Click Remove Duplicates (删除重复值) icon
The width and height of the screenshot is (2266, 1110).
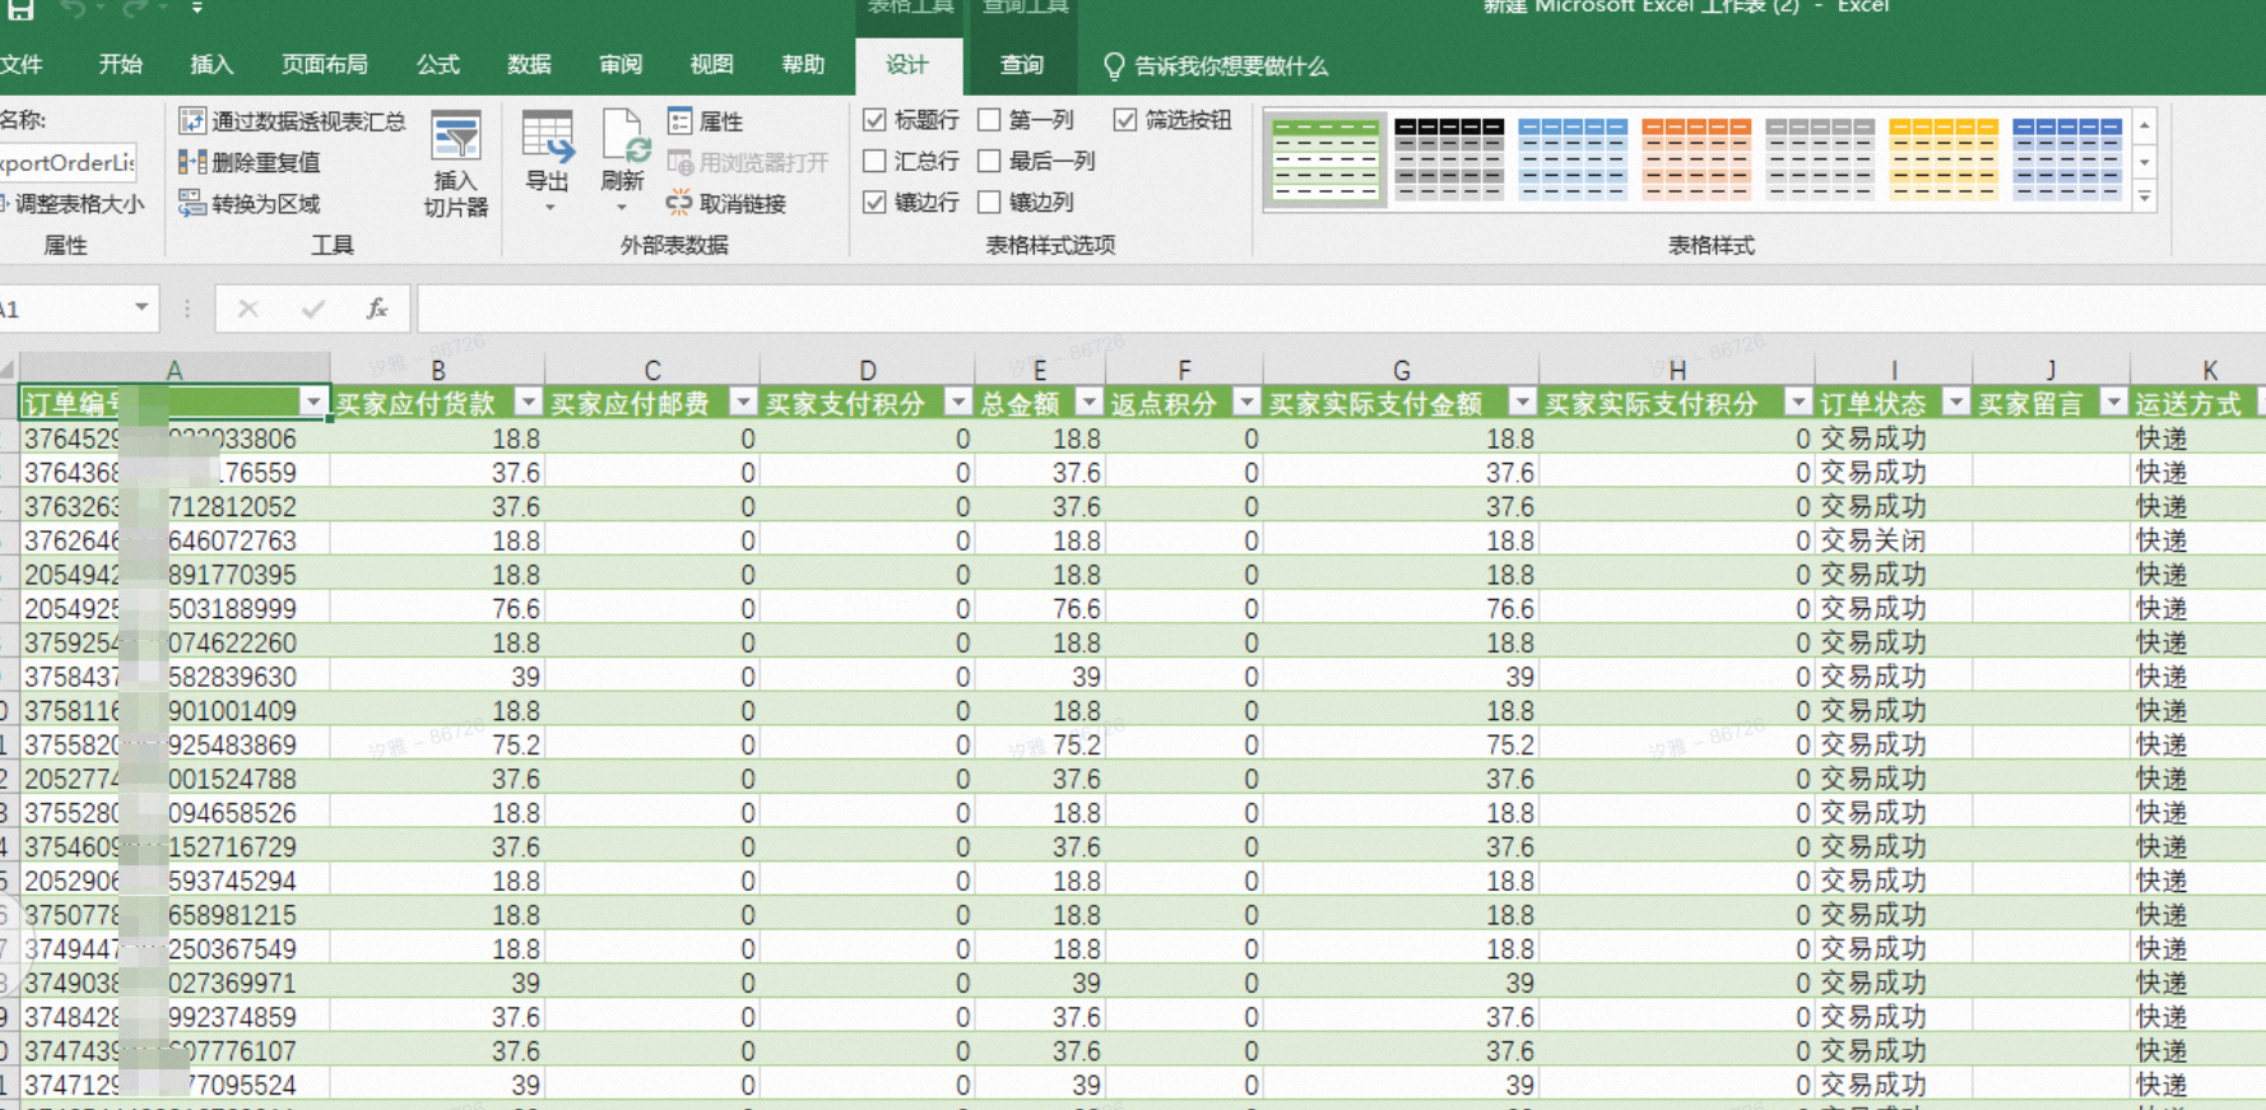191,162
